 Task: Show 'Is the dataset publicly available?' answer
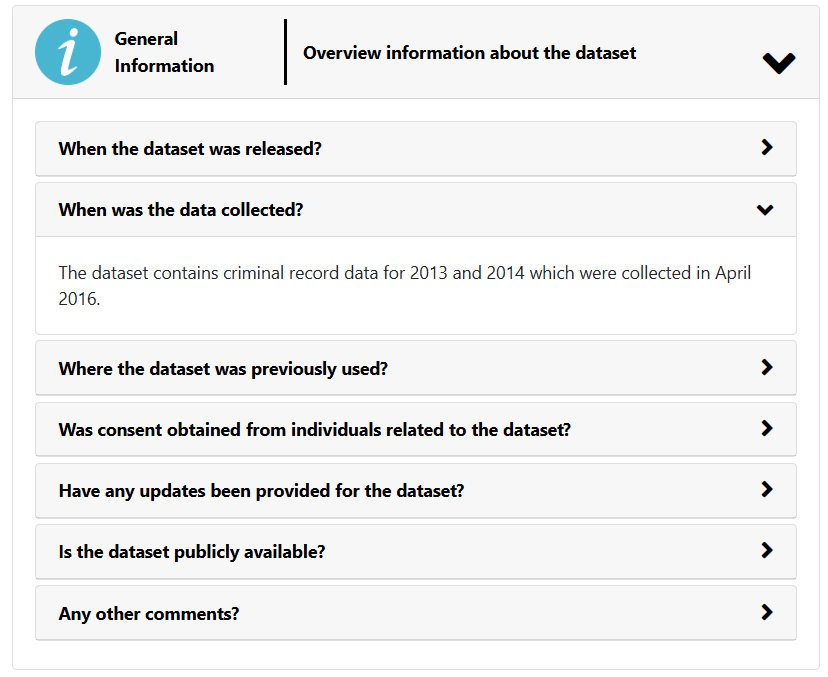[192, 552]
